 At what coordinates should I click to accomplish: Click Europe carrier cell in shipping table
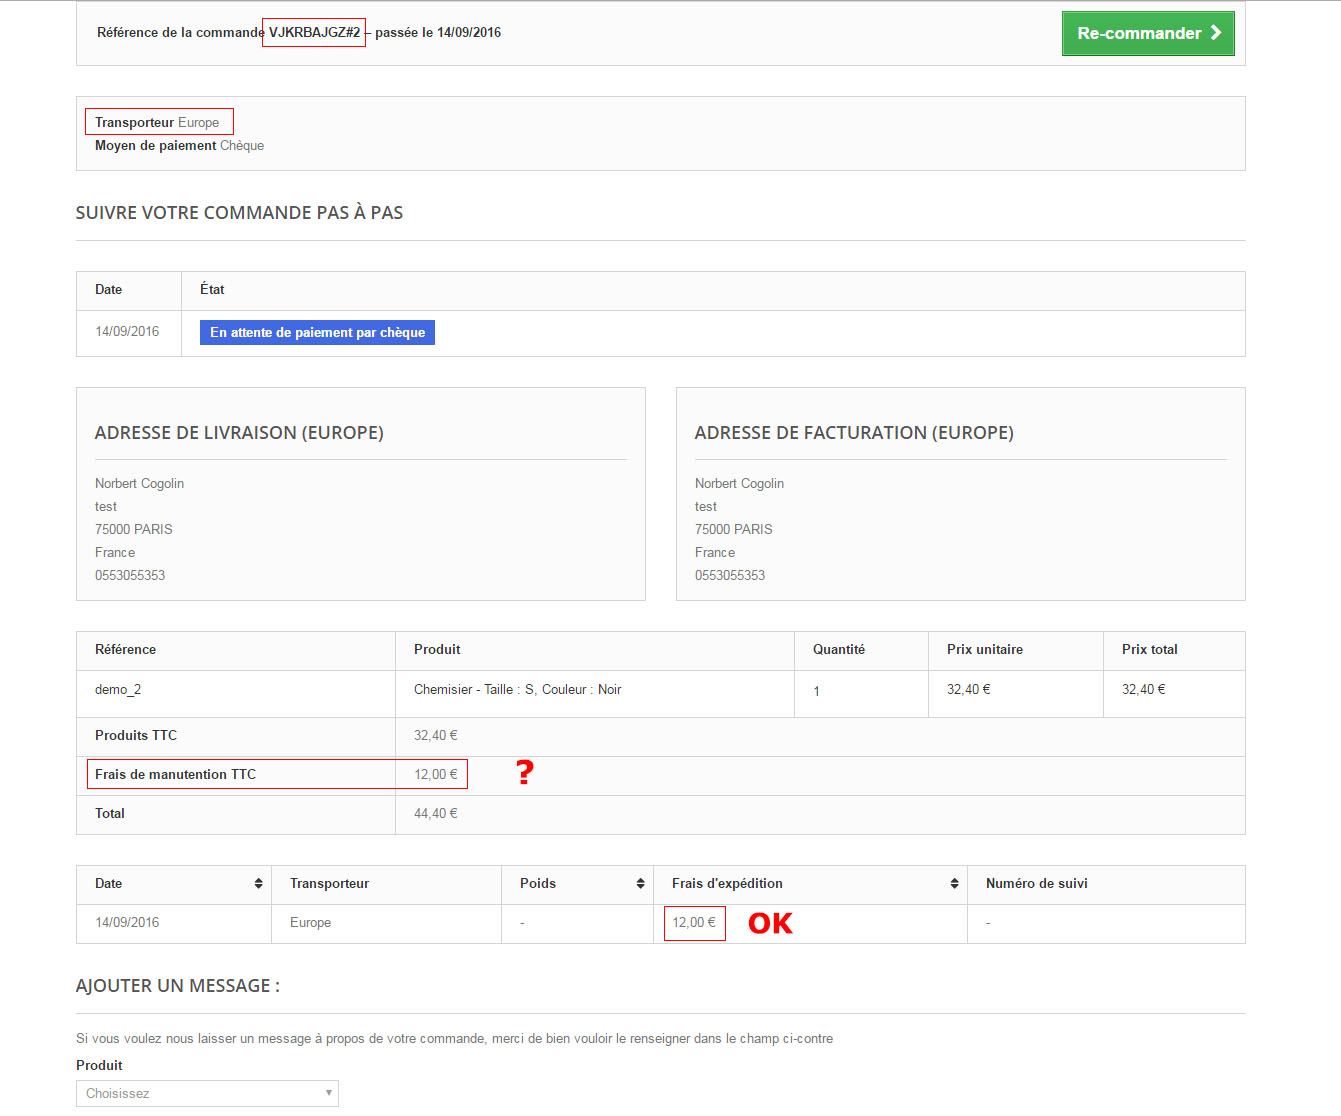pos(310,922)
